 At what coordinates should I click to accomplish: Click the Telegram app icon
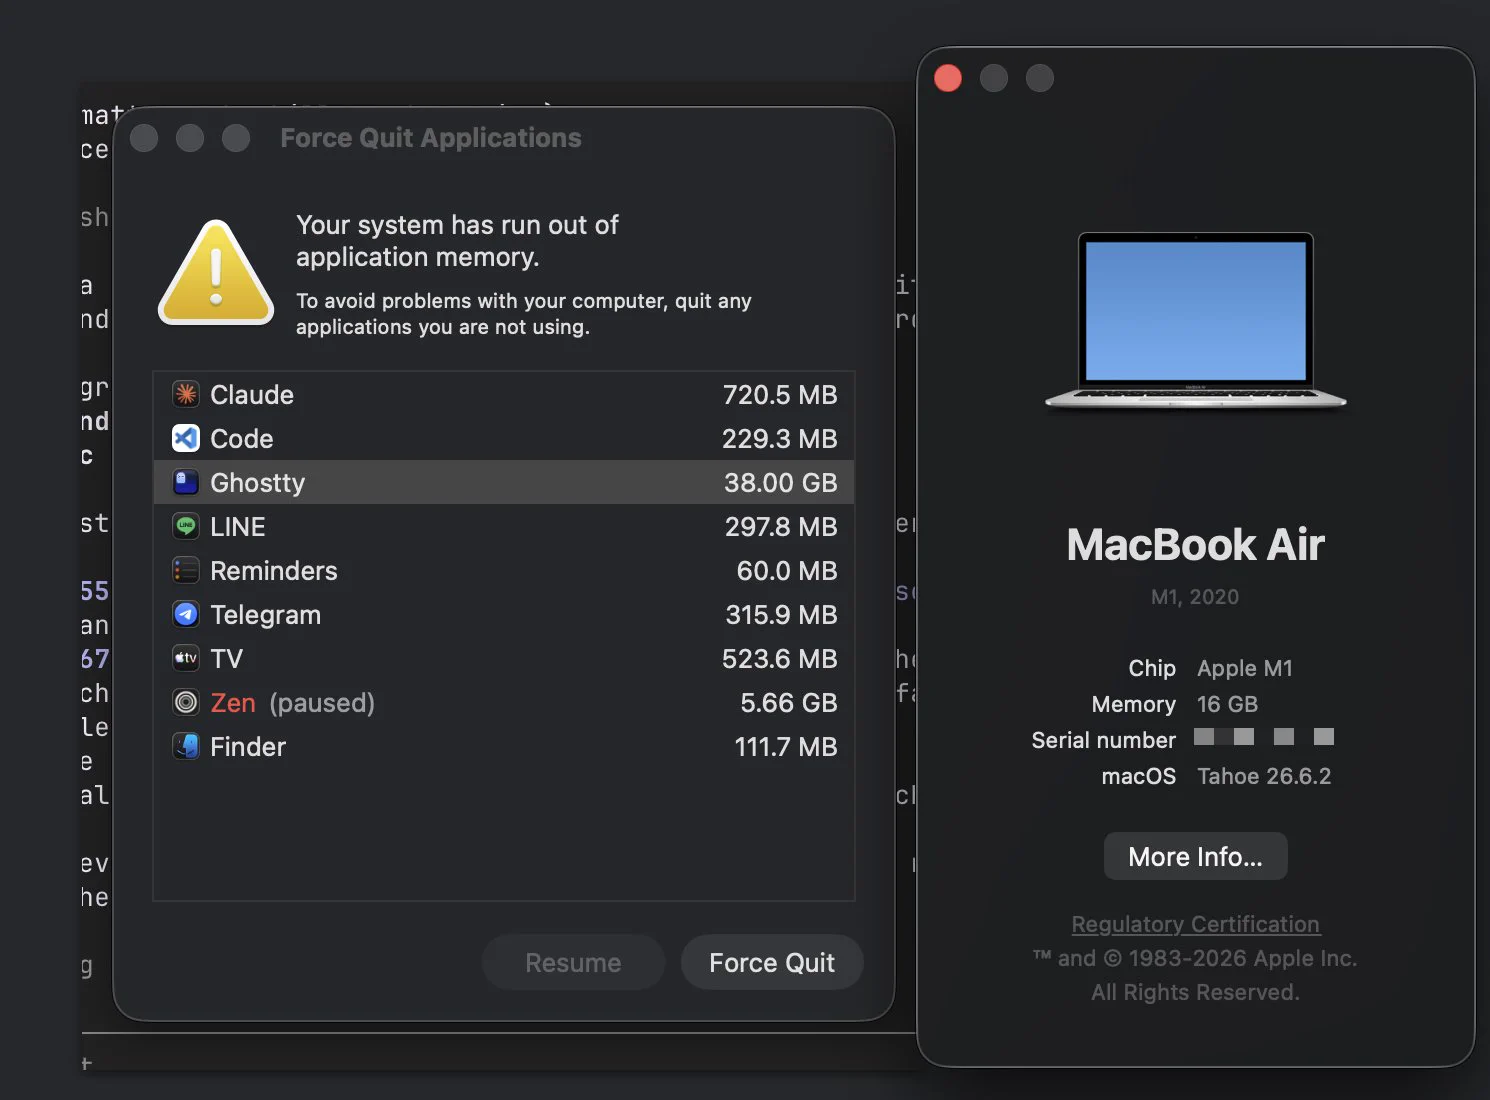click(x=186, y=614)
